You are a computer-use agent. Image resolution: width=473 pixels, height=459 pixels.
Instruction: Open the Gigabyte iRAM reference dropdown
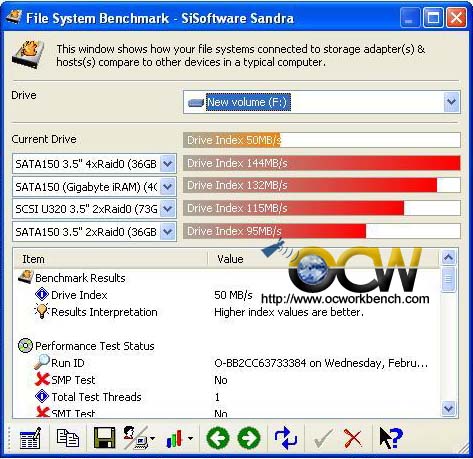point(168,186)
